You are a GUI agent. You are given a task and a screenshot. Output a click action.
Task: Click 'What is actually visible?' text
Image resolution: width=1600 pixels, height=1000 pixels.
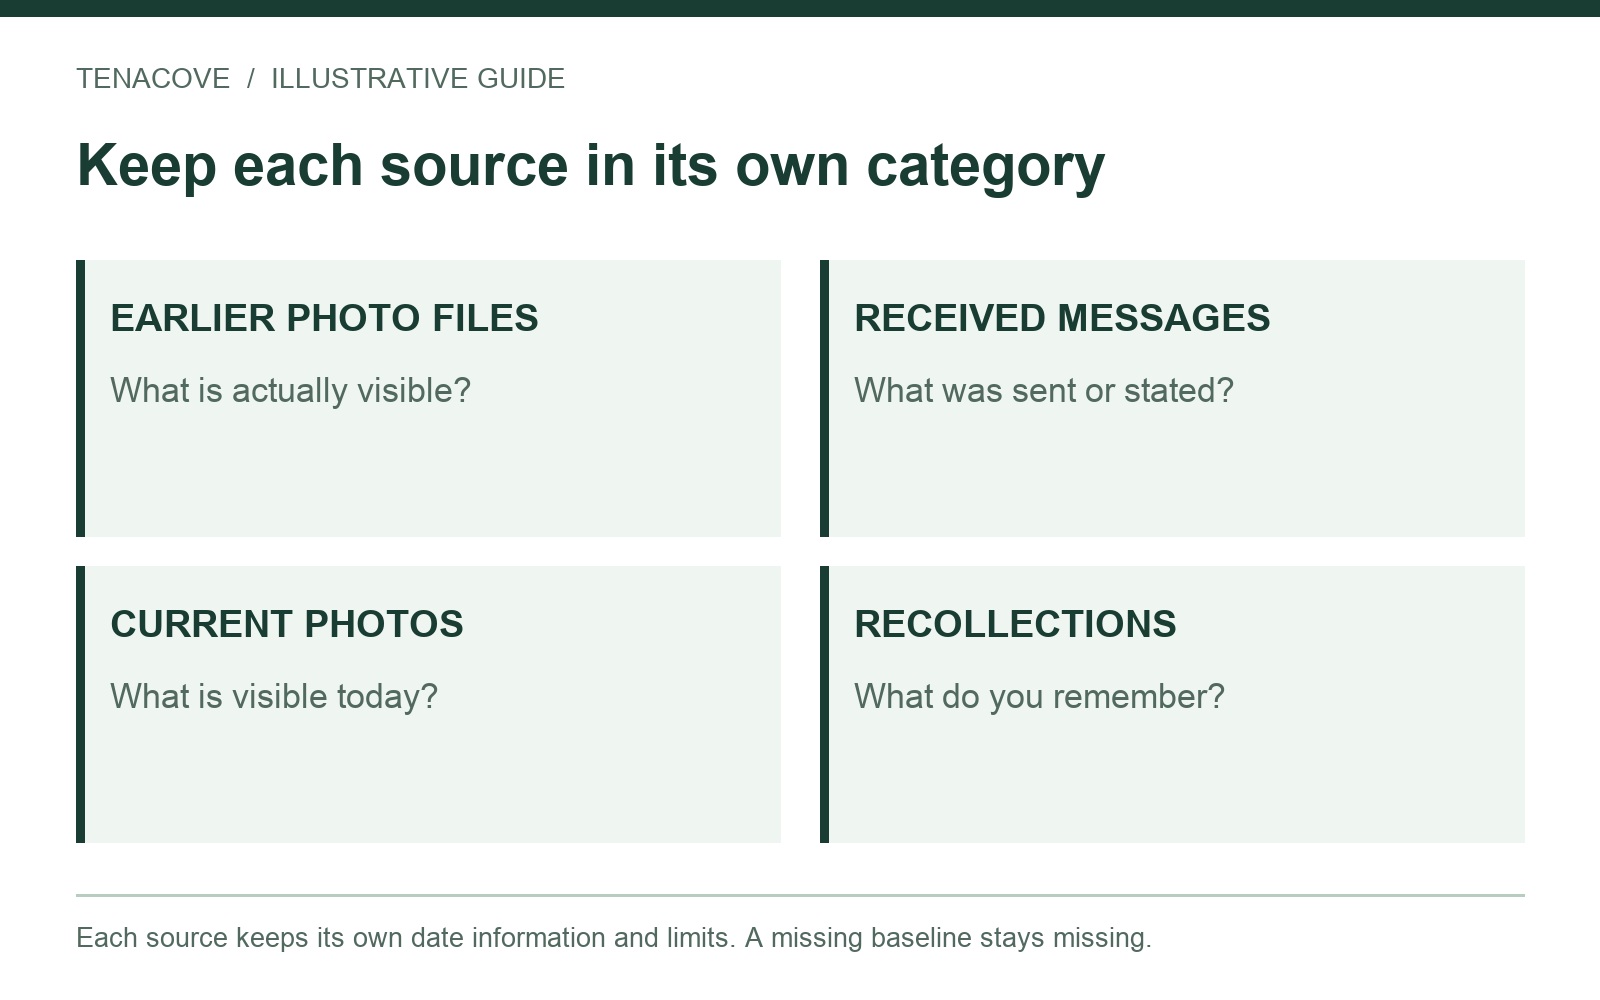290,390
